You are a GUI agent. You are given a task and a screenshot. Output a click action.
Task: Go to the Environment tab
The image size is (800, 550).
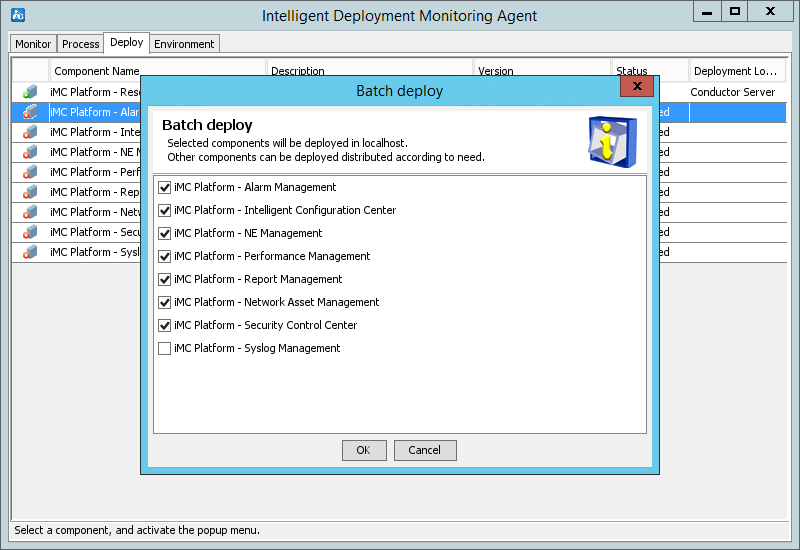click(x=184, y=44)
